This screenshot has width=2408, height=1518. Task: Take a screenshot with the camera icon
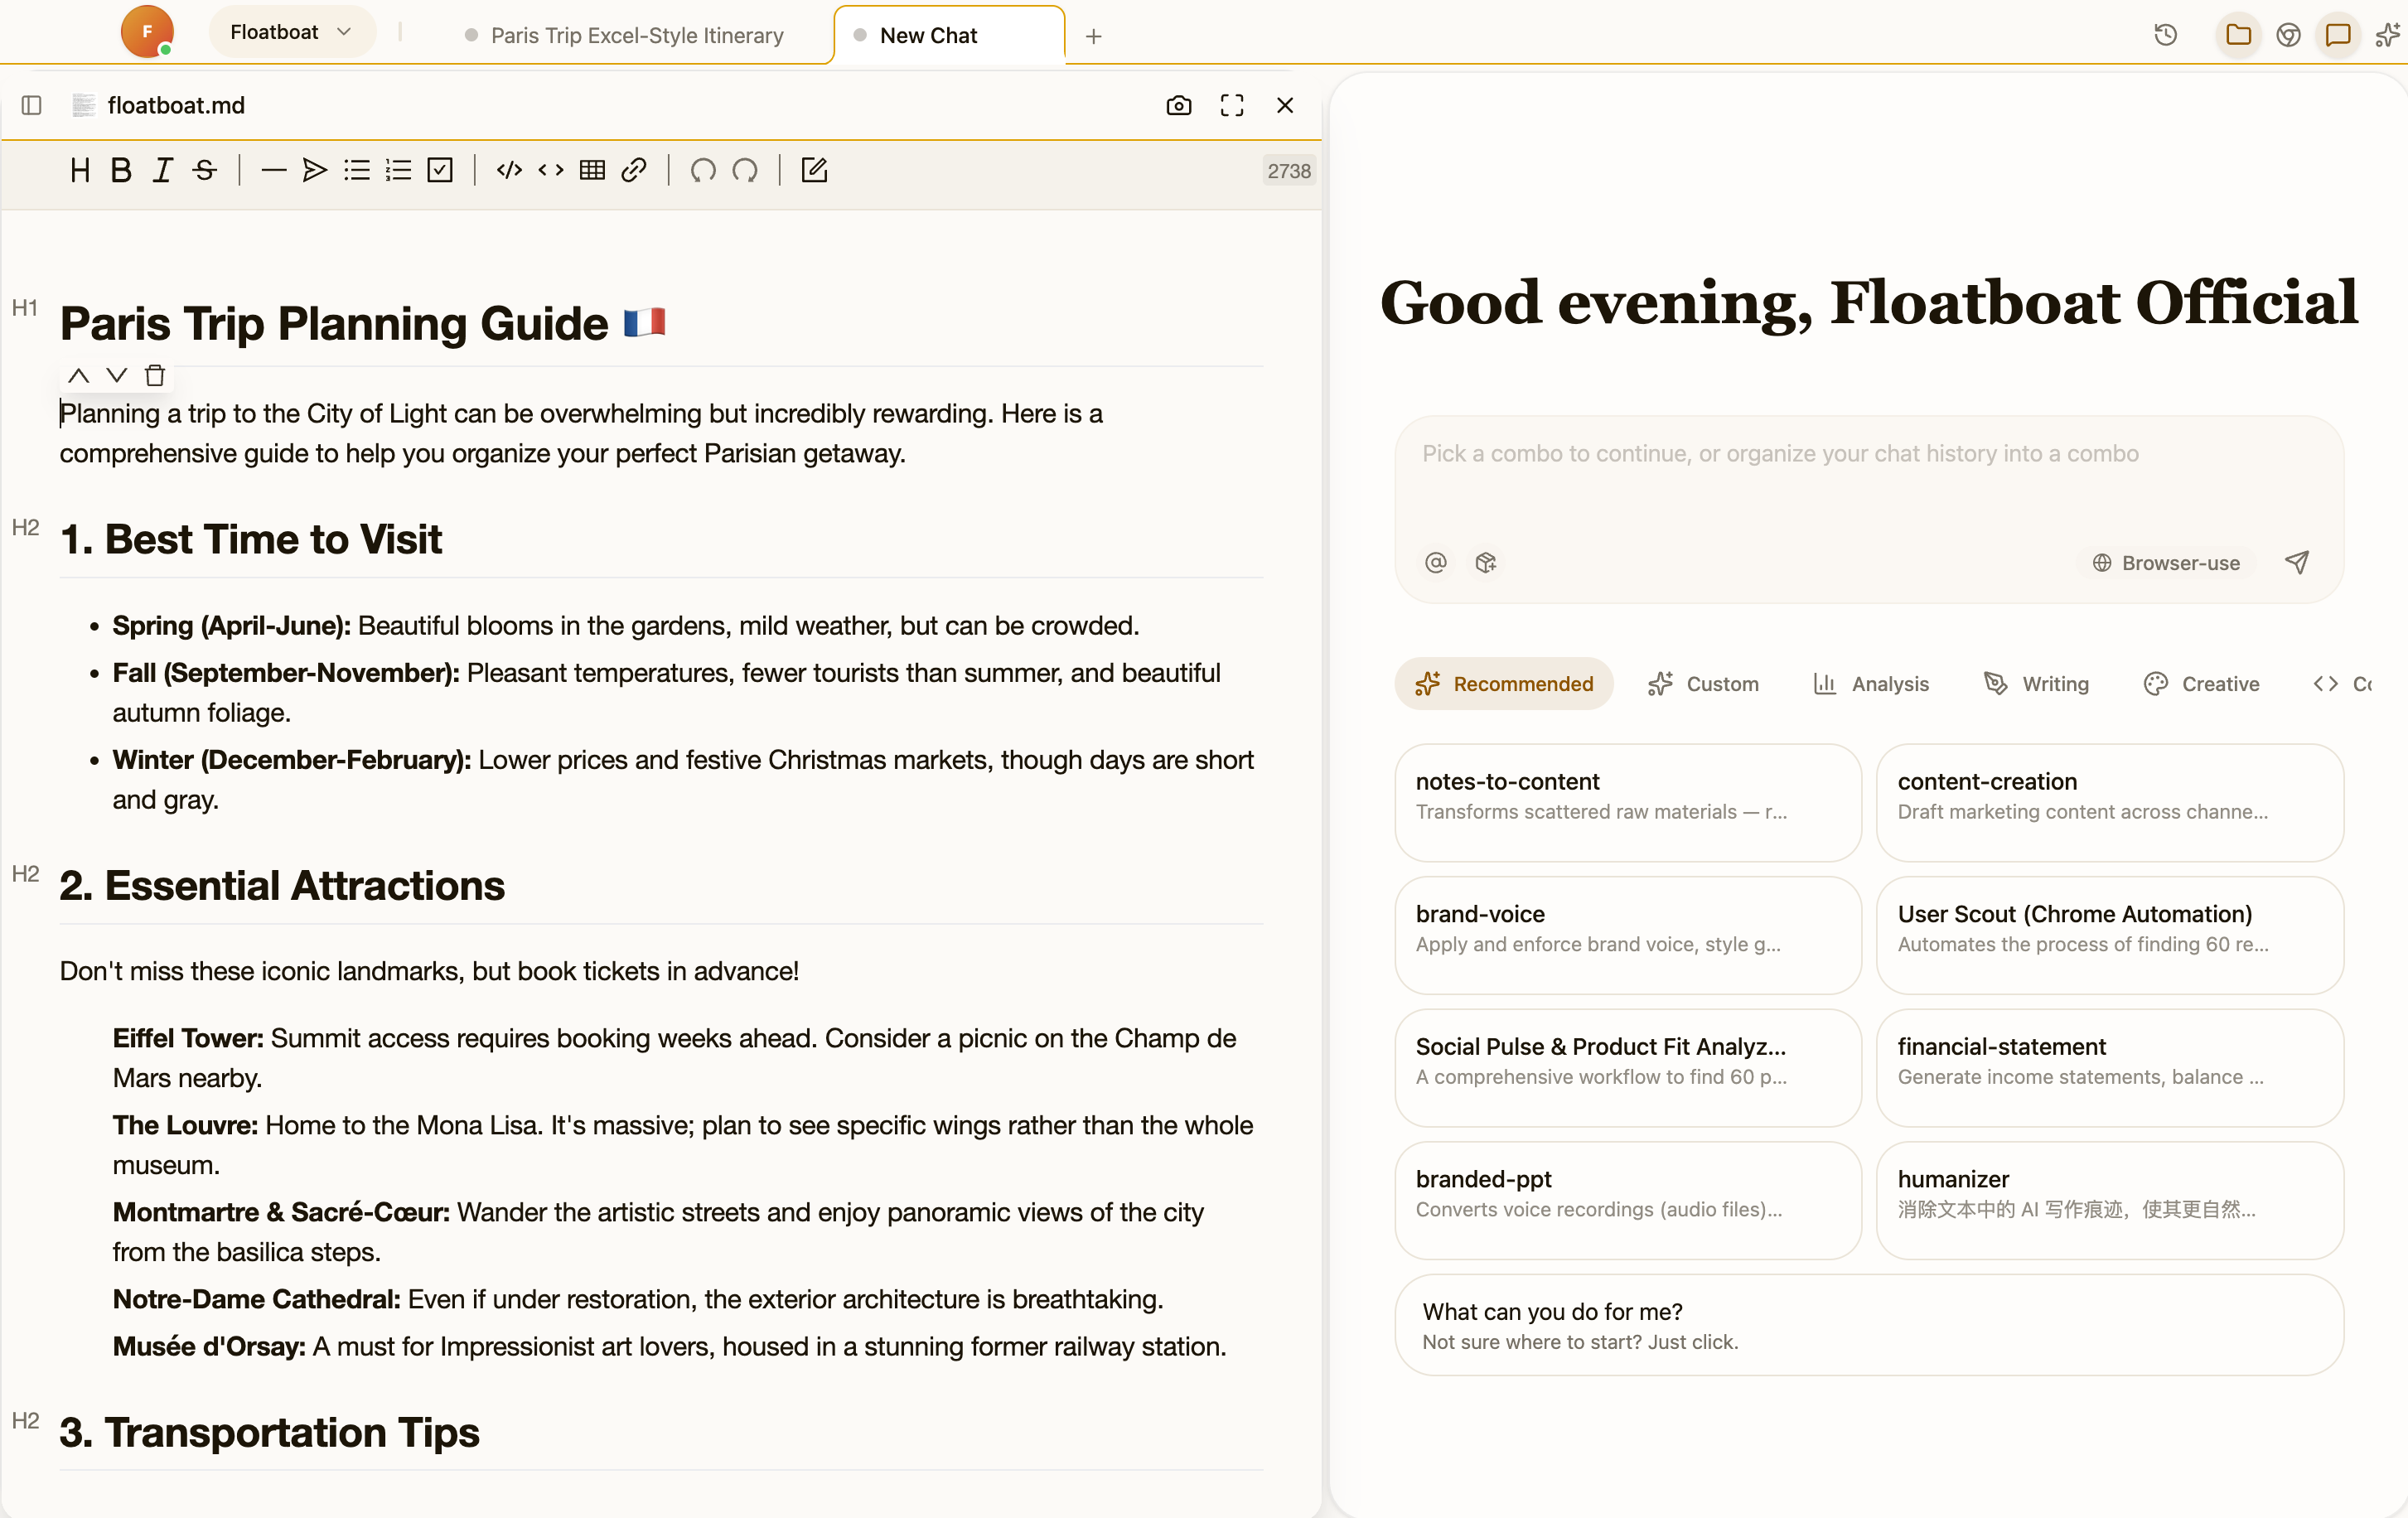coord(1179,105)
